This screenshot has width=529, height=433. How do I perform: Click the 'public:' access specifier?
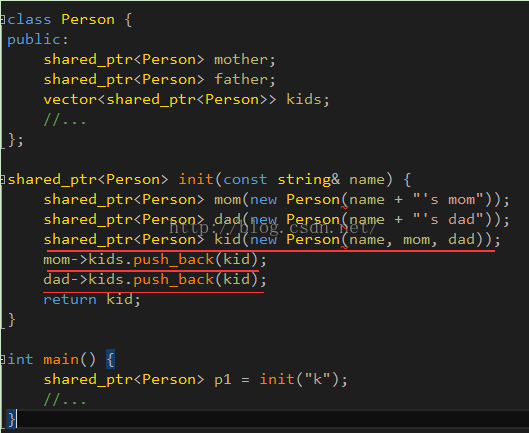pos(38,40)
